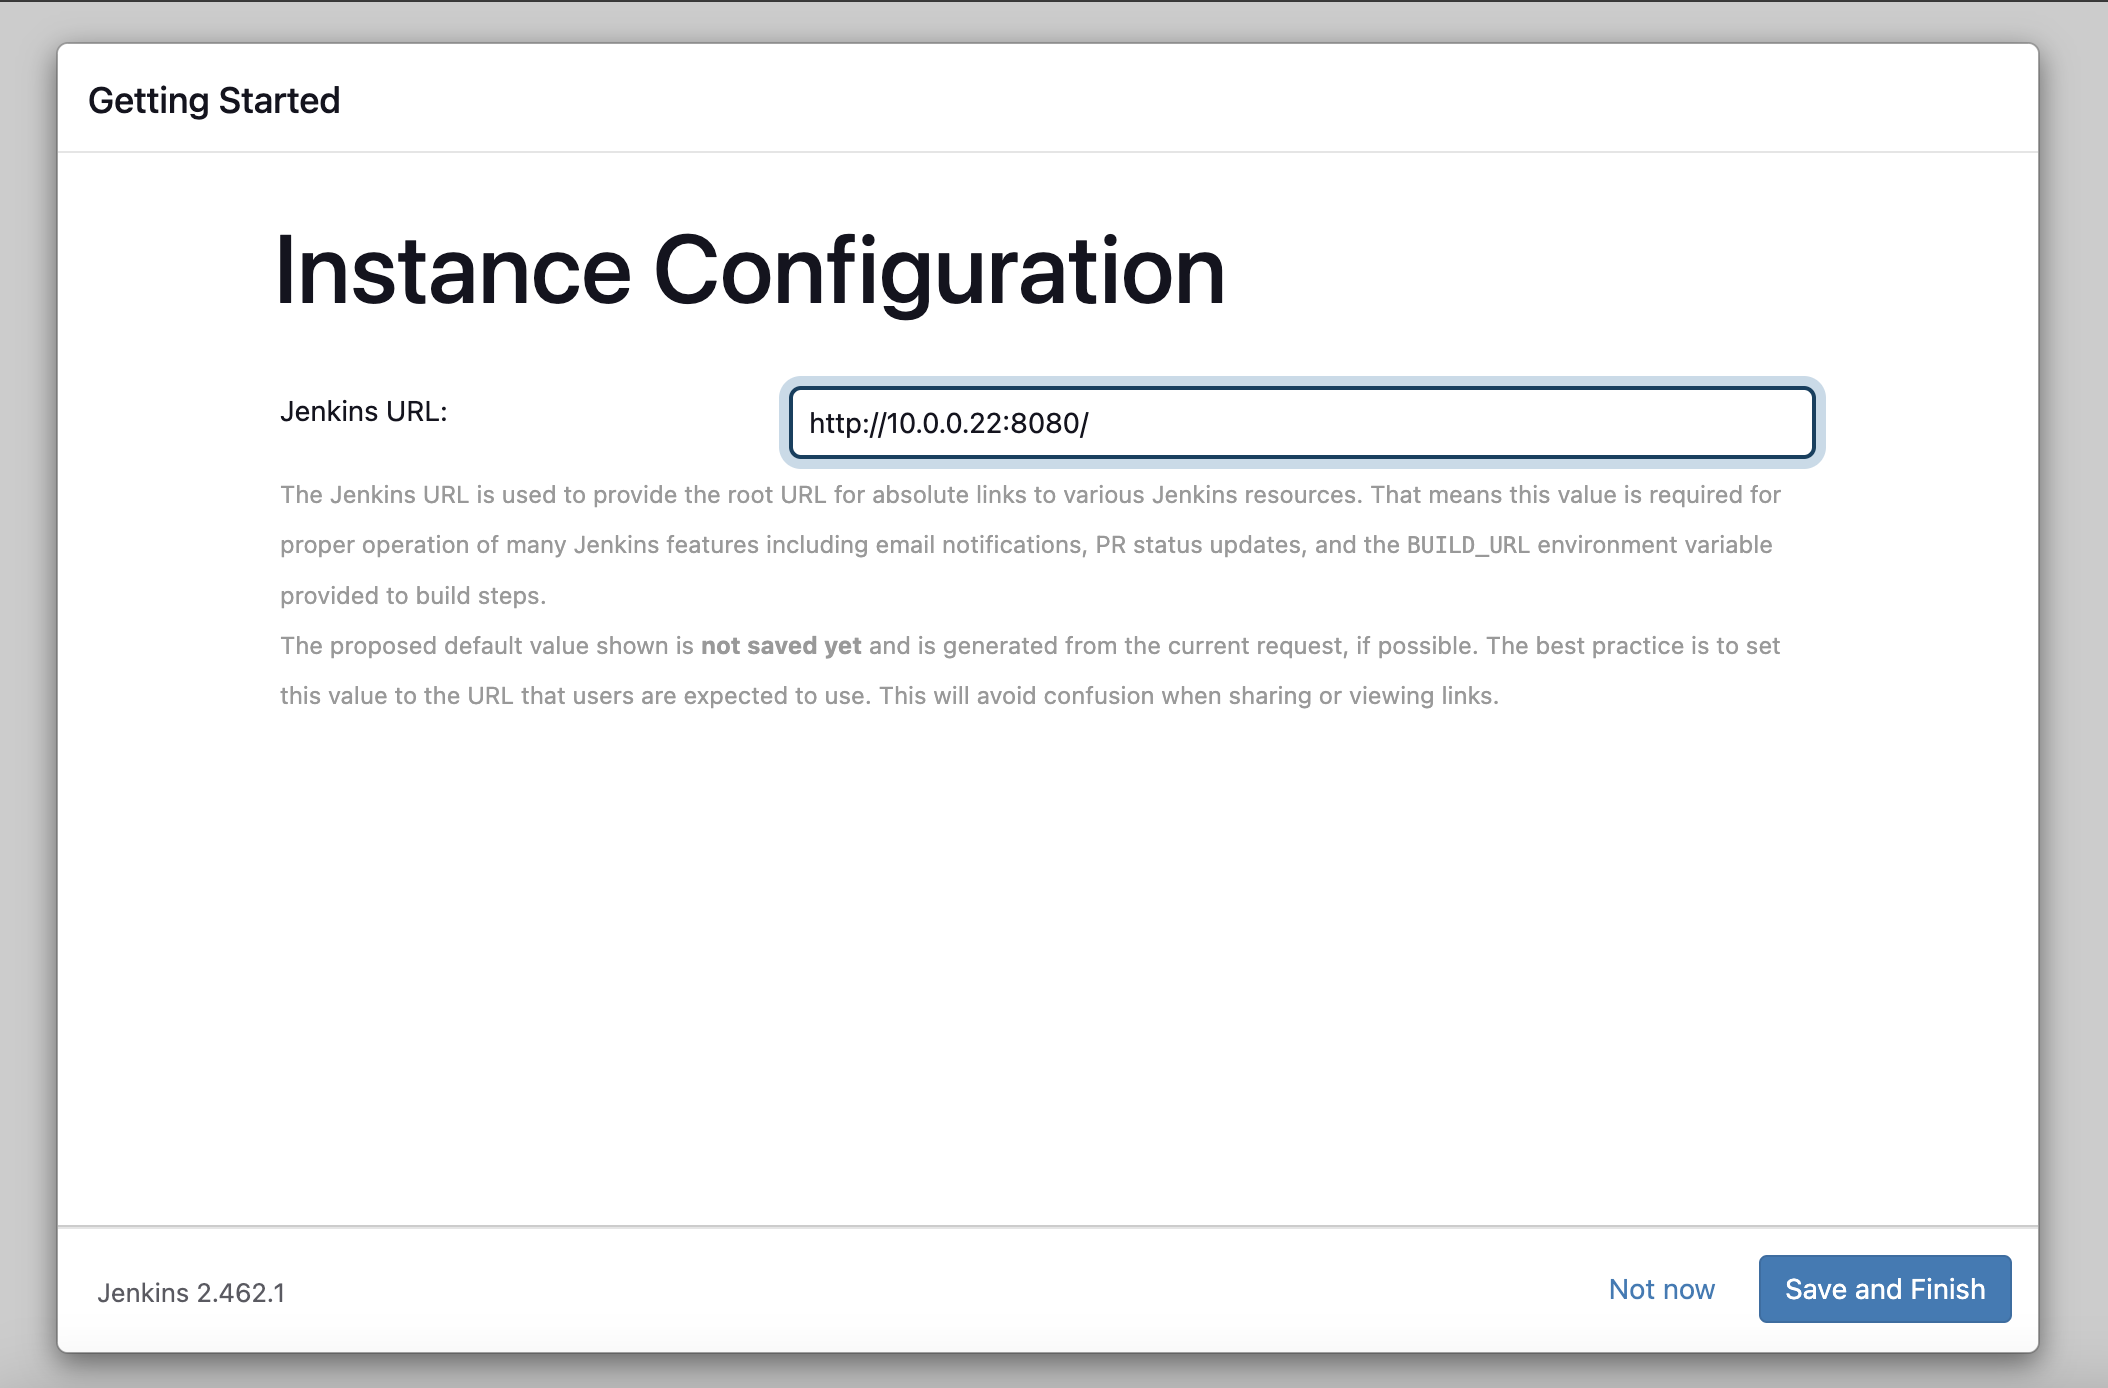2108x1388 pixels.
Task: Click the BUILD_URL monospace text
Action: pyautogui.click(x=1467, y=545)
